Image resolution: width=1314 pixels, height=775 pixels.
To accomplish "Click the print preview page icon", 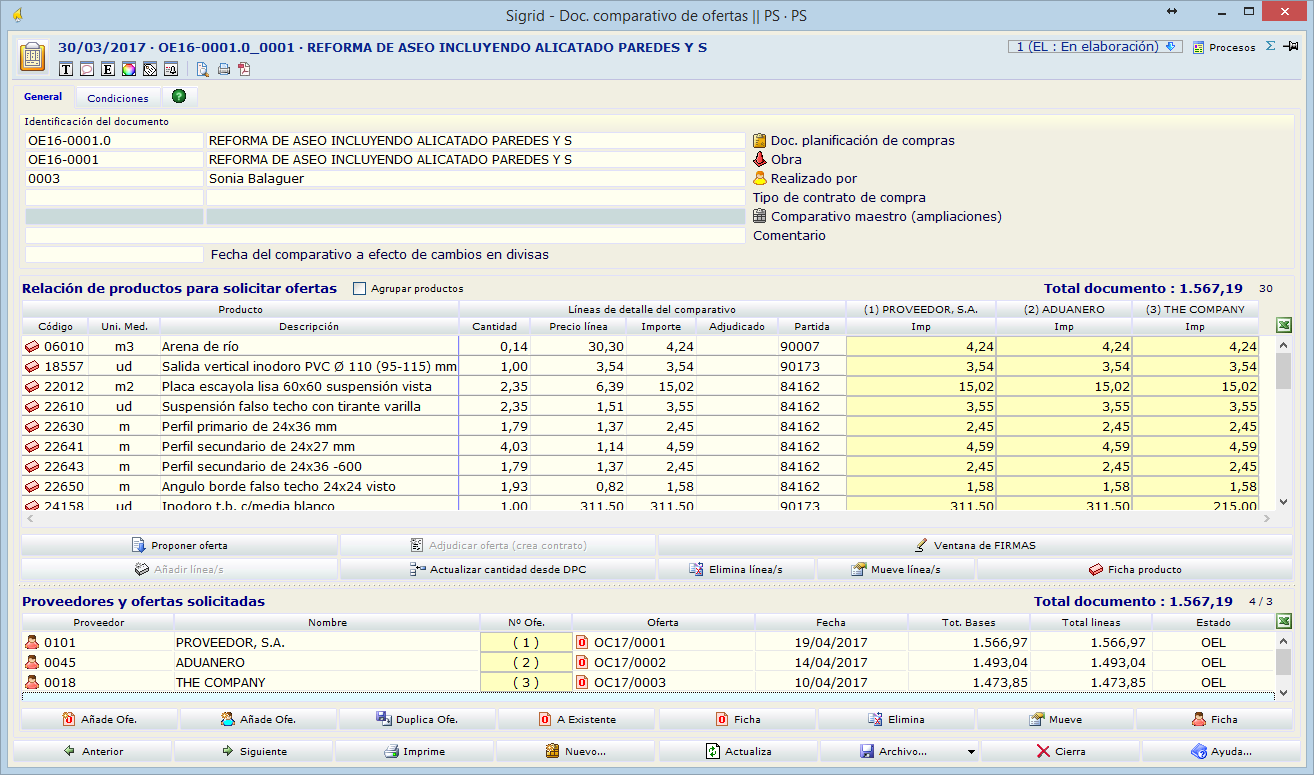I will 202,69.
